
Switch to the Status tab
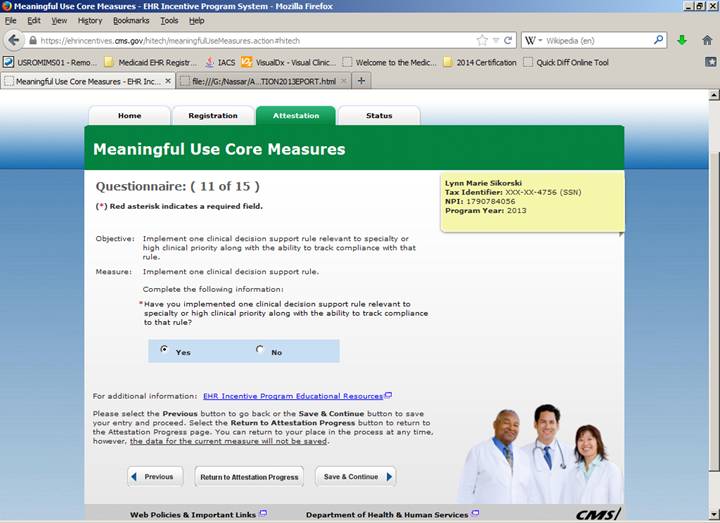[x=379, y=116]
